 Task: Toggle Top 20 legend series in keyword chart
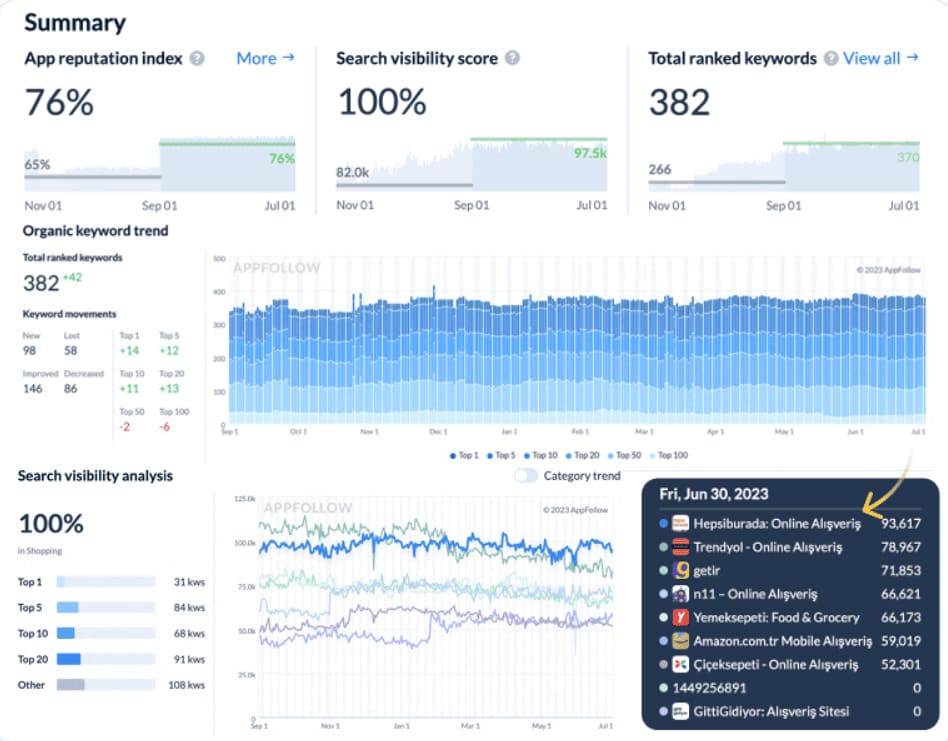(582, 455)
